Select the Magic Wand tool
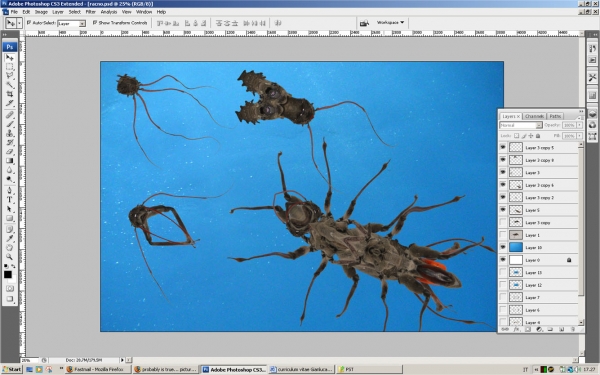 [10, 85]
